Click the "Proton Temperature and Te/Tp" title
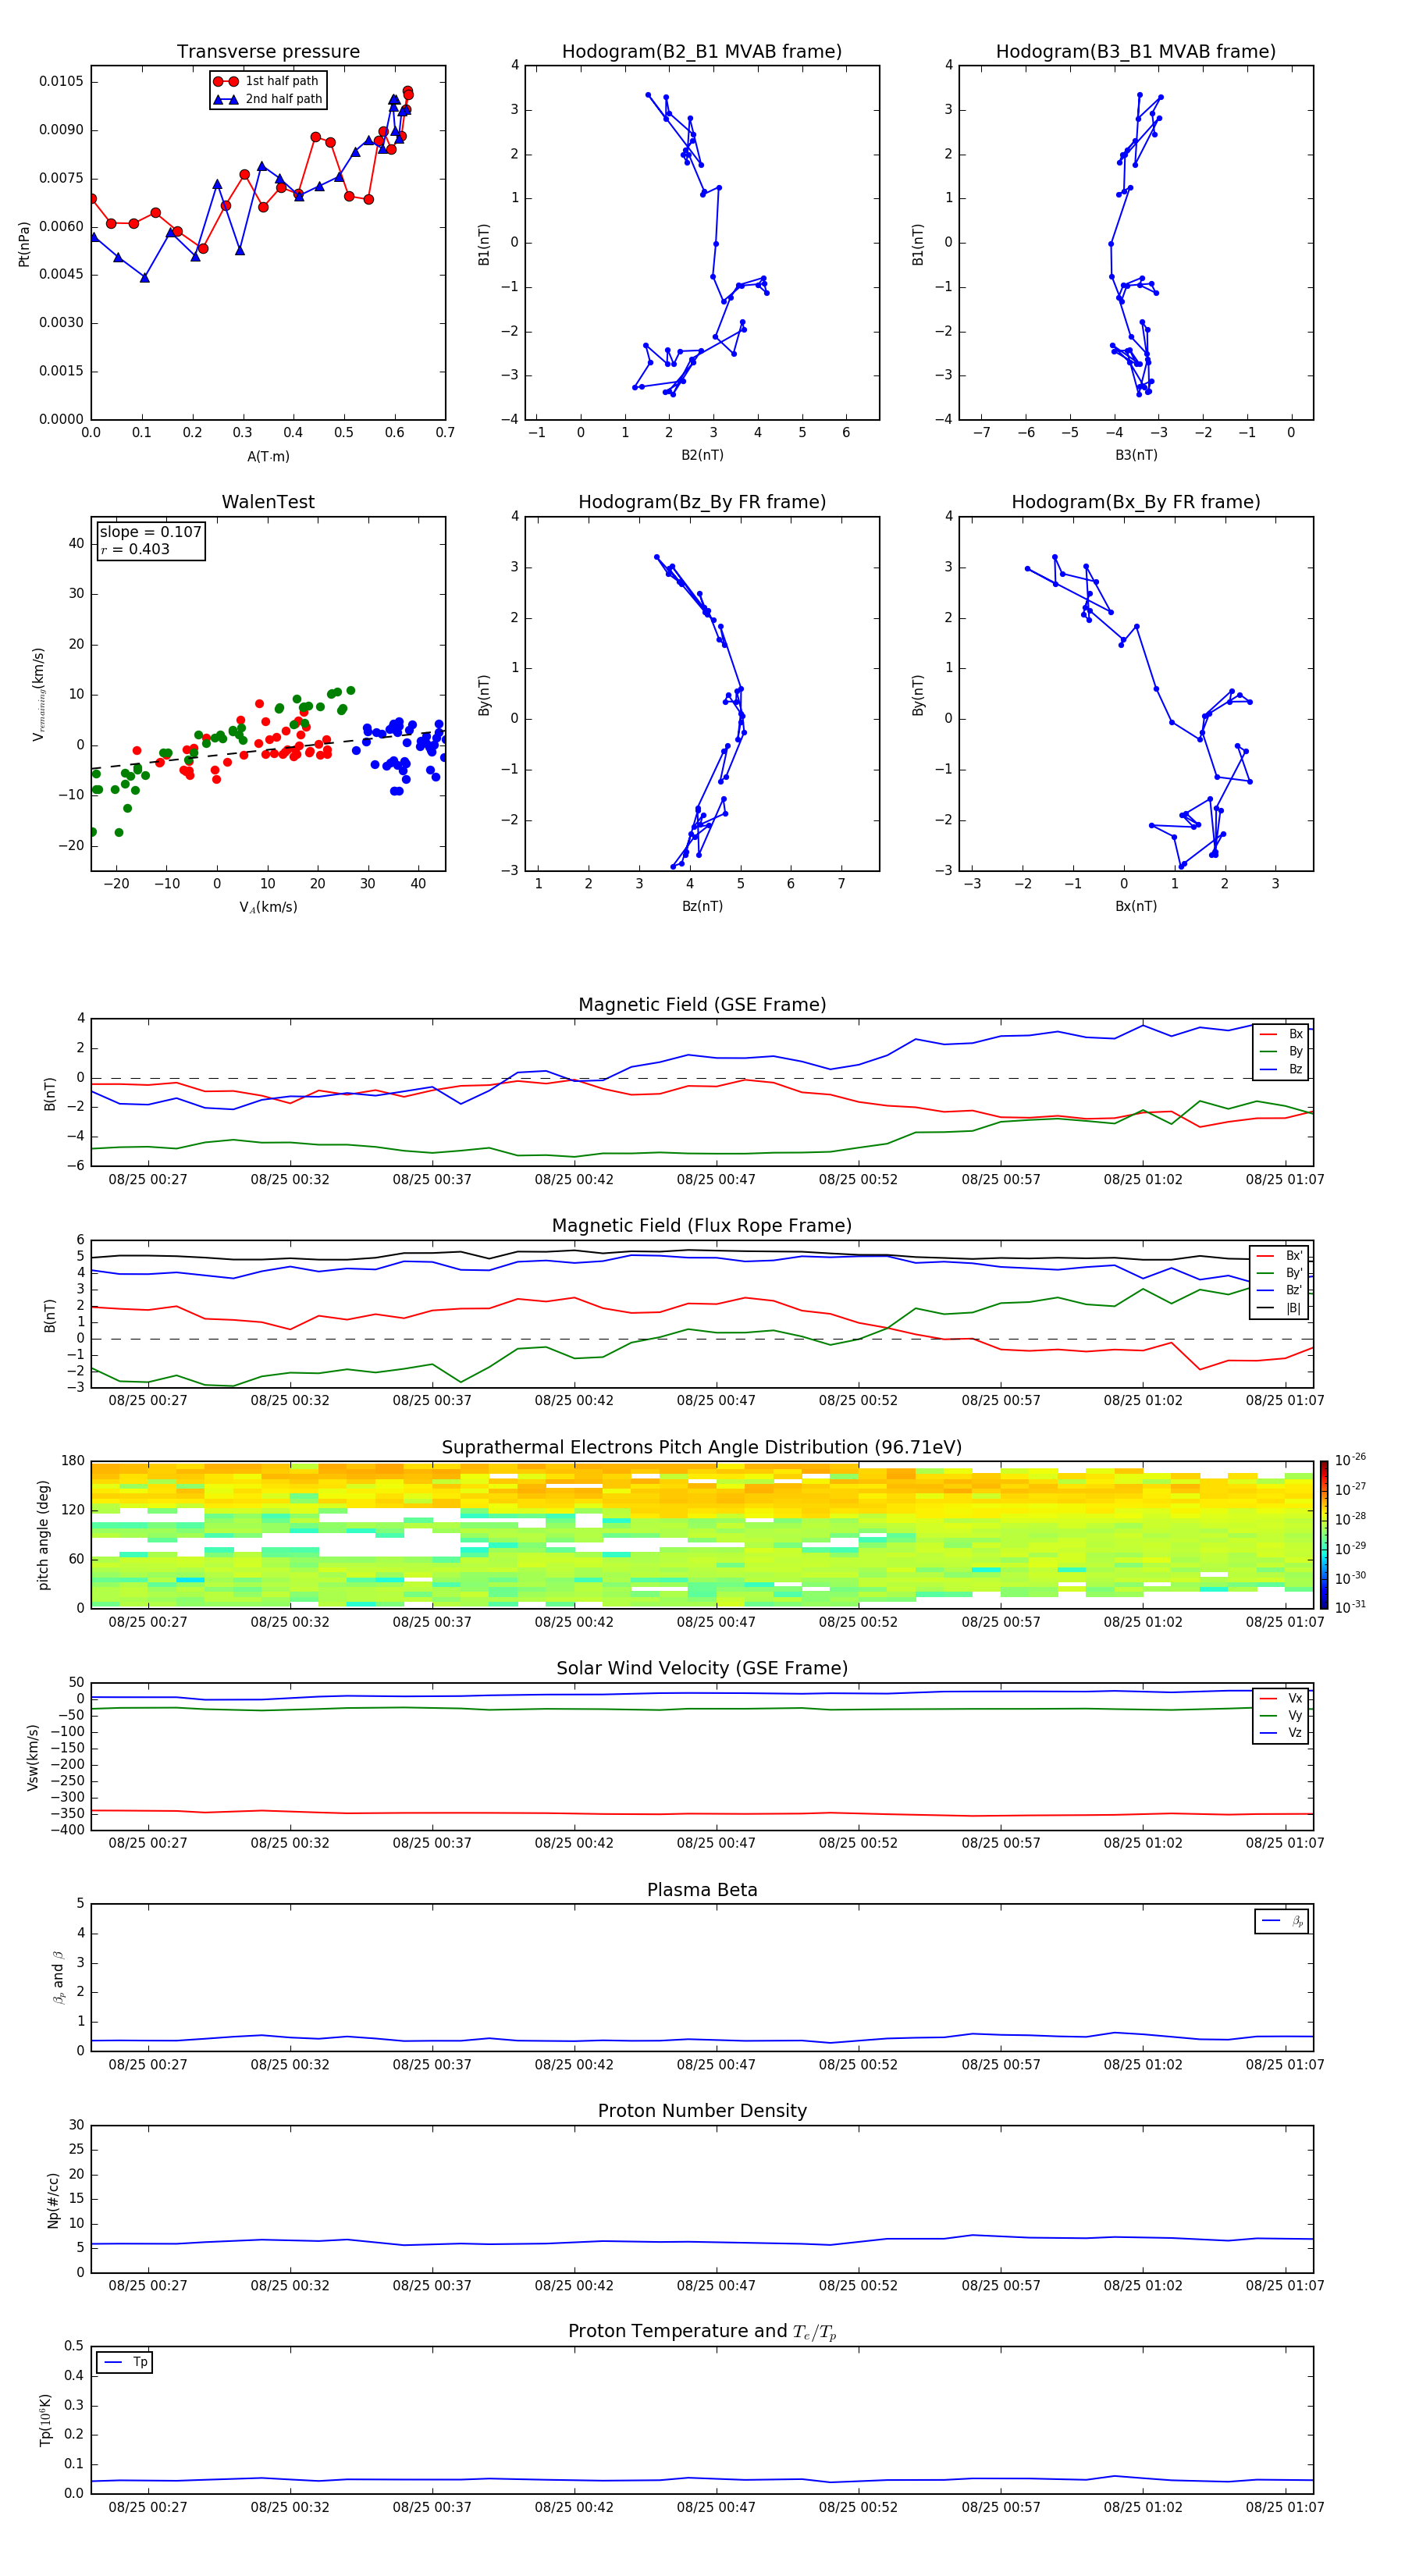 (702, 2331)
